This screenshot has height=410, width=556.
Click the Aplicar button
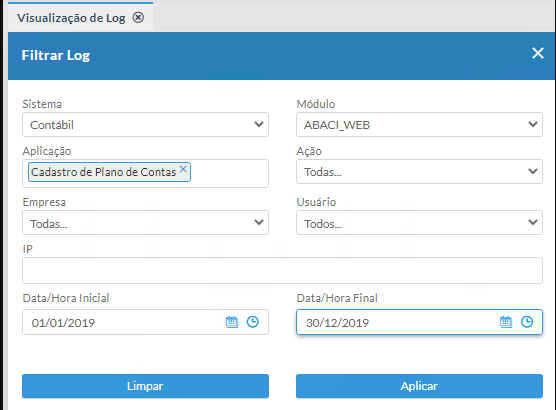point(419,386)
